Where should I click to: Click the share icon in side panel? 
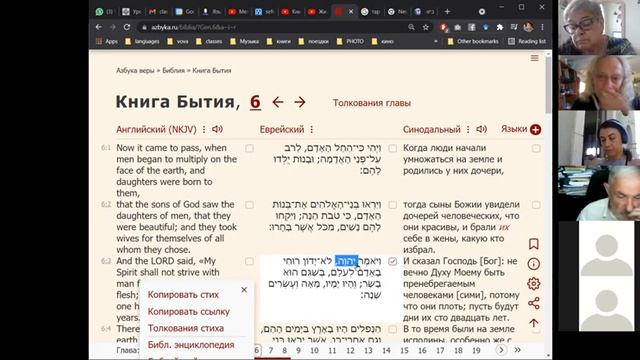[x=533, y=303]
